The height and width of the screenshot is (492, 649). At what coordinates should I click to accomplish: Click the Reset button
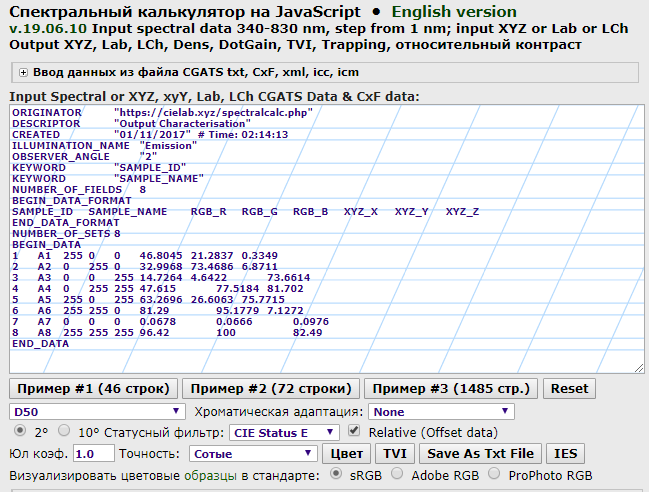pyautogui.click(x=569, y=389)
